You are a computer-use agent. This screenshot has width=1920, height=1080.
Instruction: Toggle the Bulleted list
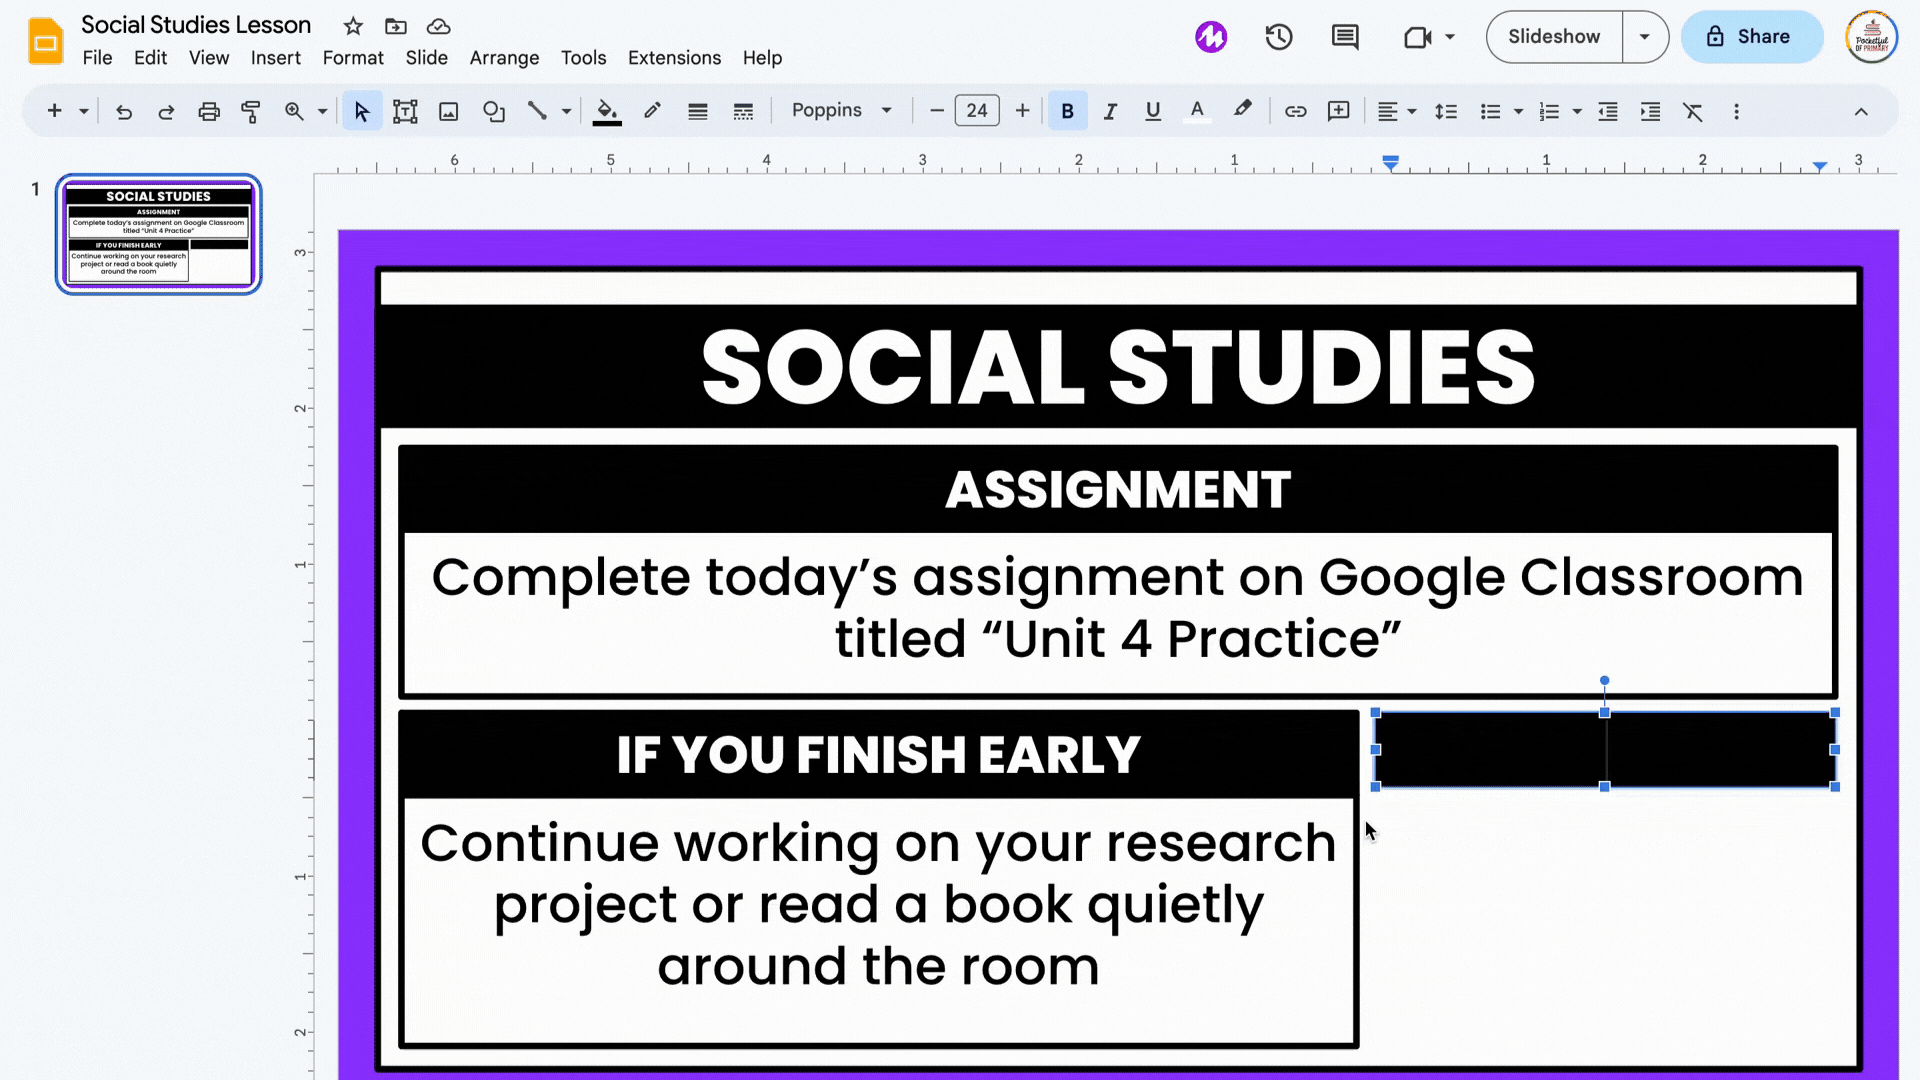1491,111
